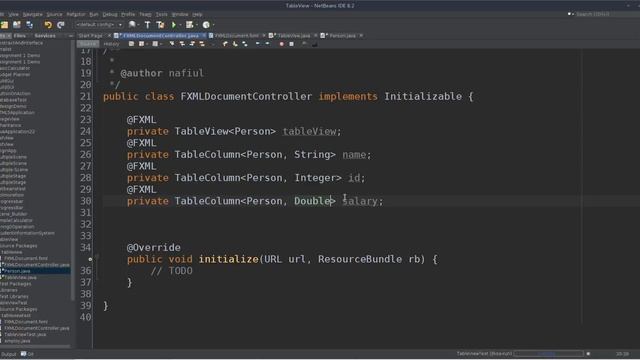Open the Window menu
The height and width of the screenshot is (360, 640).
(180, 14)
